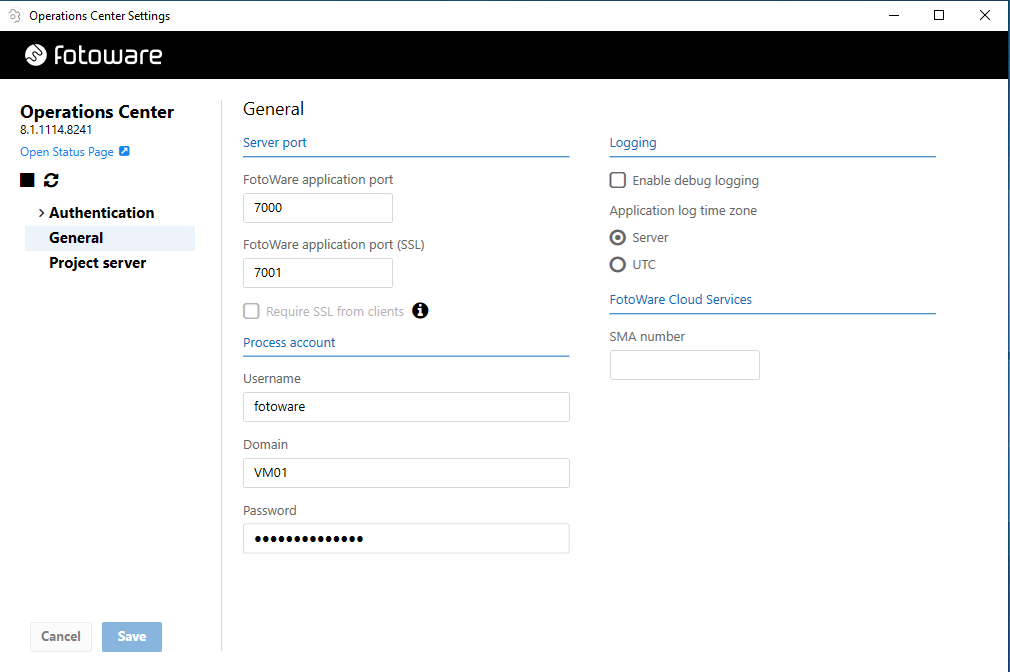The image size is (1010, 672).
Task: Click the FotoWare application port field
Action: (318, 207)
